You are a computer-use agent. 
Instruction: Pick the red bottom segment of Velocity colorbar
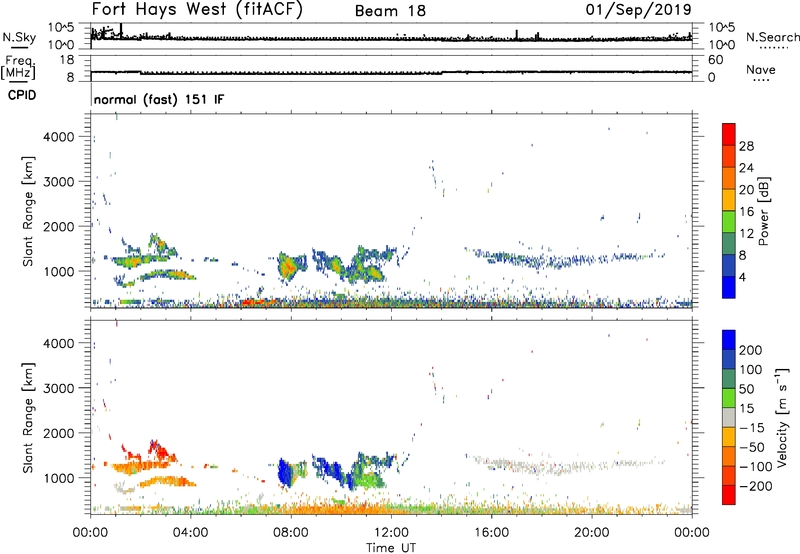(x=729, y=495)
